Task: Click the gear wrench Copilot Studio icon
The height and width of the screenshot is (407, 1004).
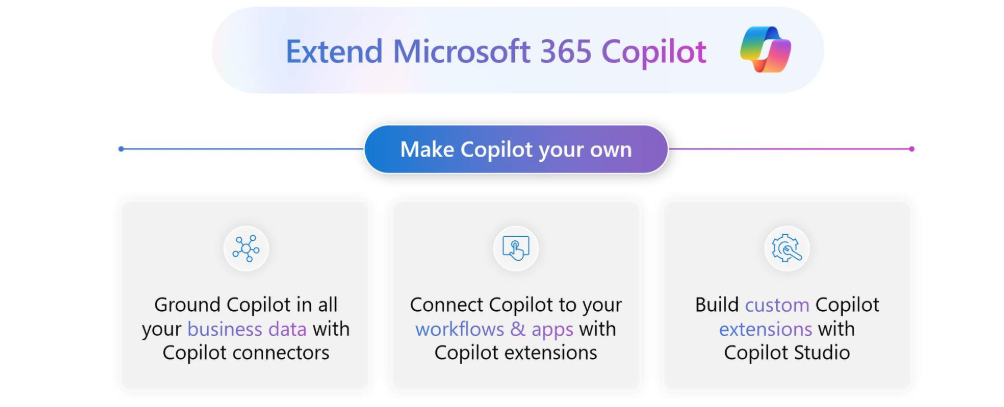Action: click(787, 248)
